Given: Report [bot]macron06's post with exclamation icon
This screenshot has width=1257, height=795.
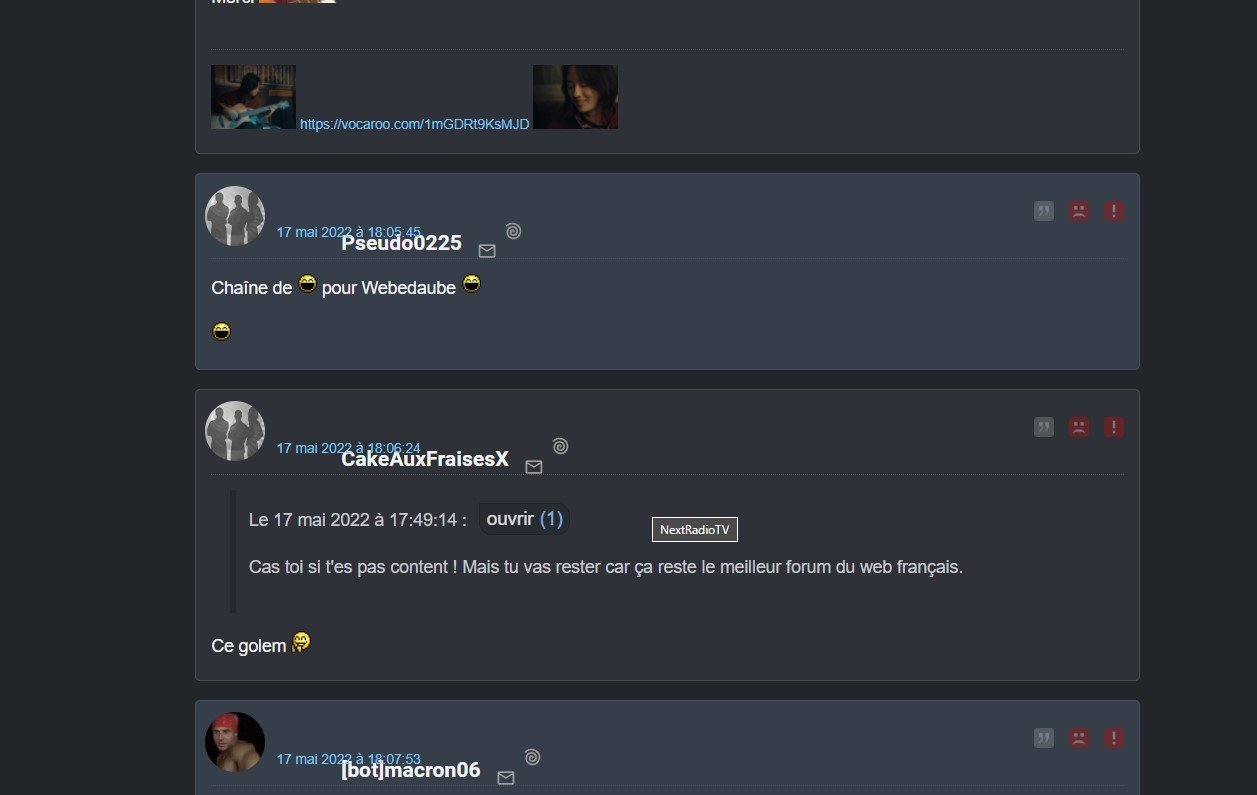Looking at the screenshot, I should [x=1114, y=738].
